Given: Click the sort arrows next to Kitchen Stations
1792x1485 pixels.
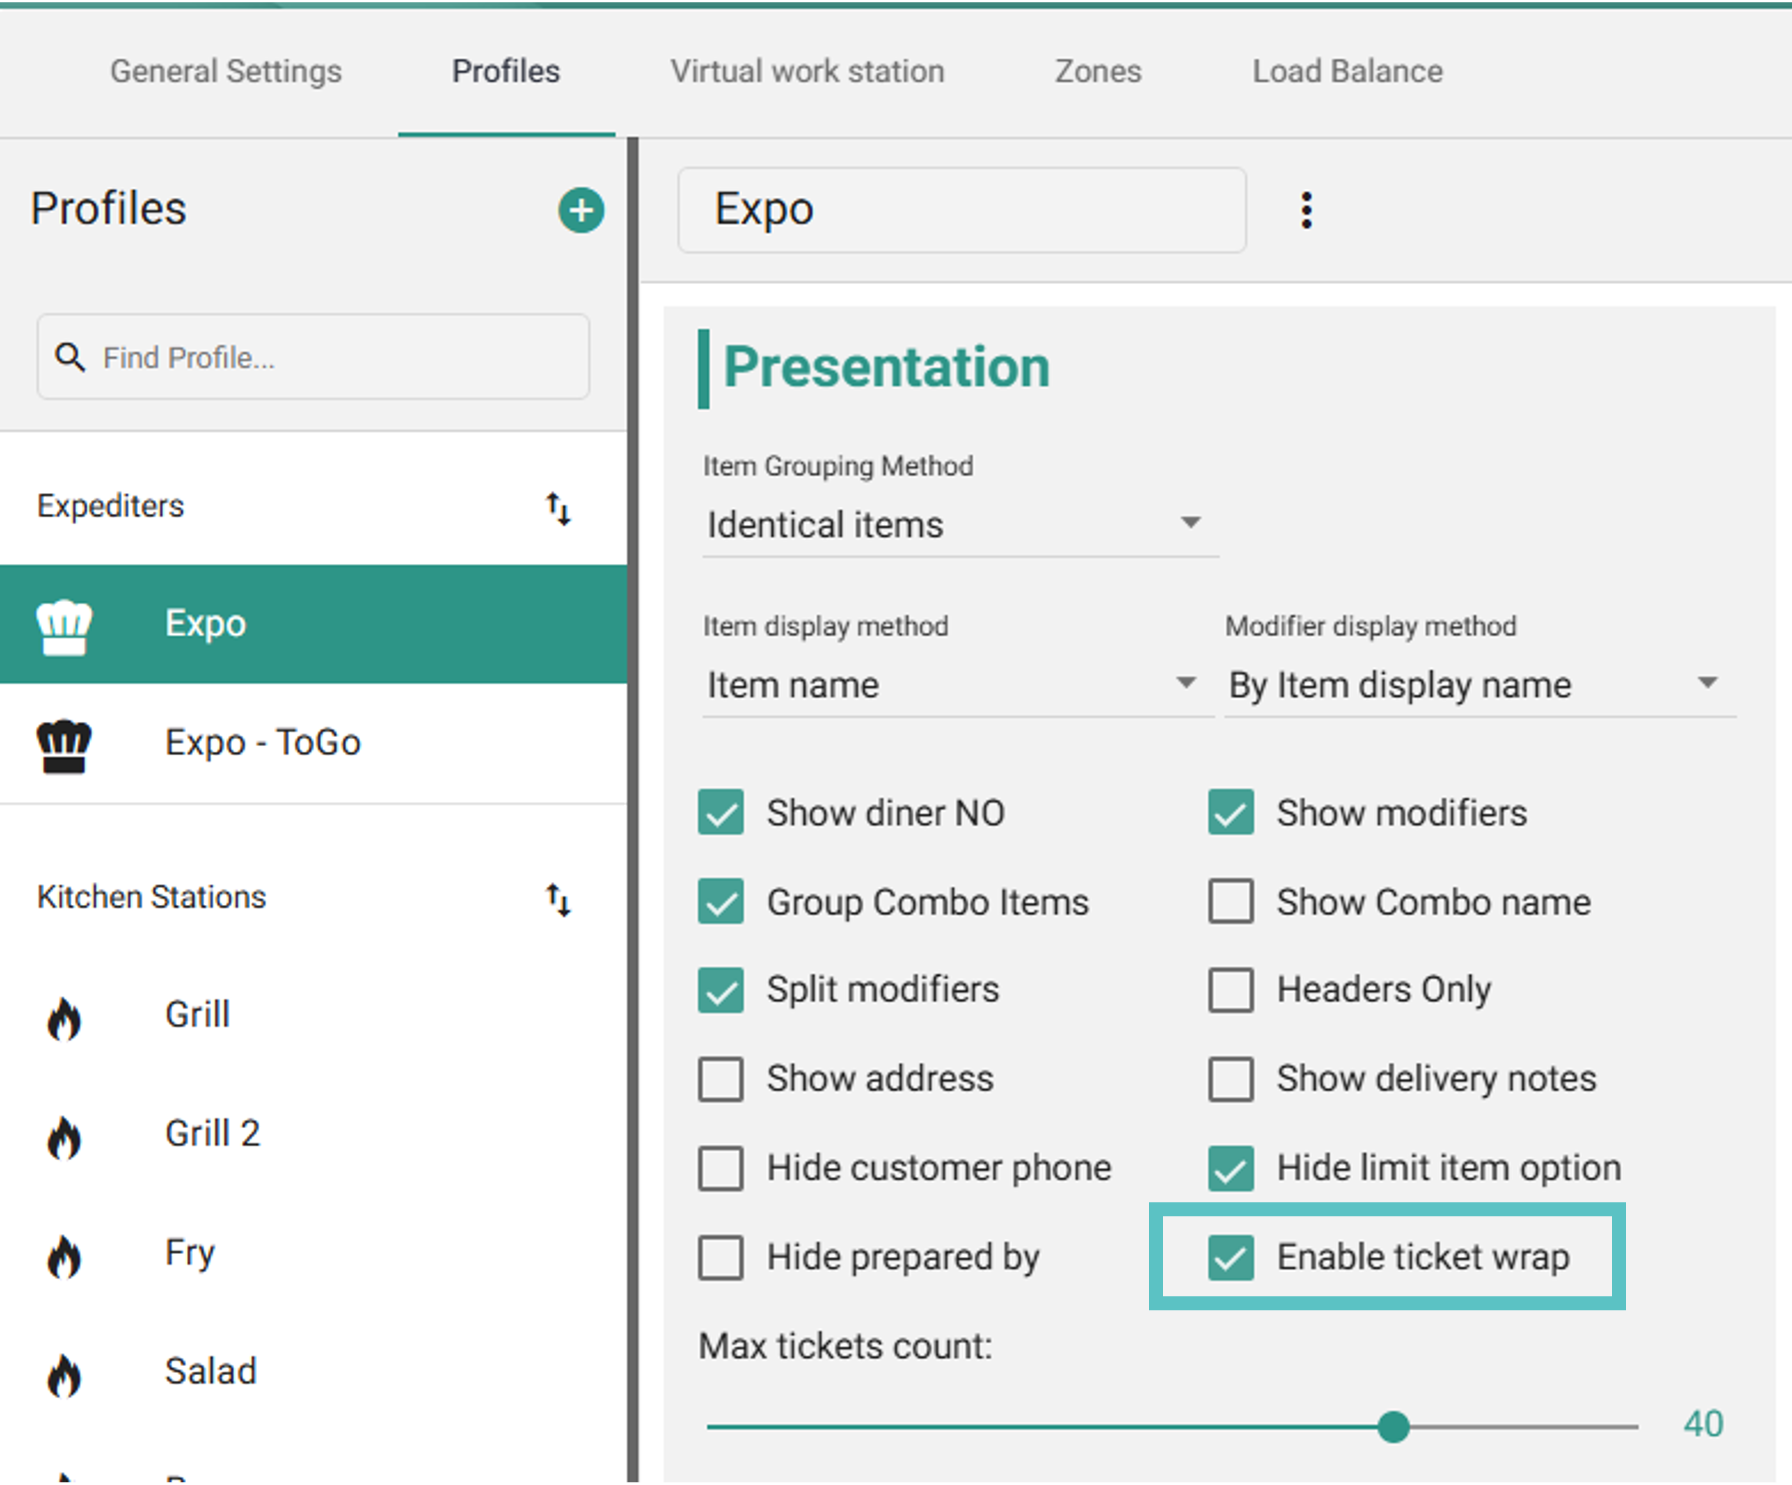Looking at the screenshot, I should coord(558,899).
